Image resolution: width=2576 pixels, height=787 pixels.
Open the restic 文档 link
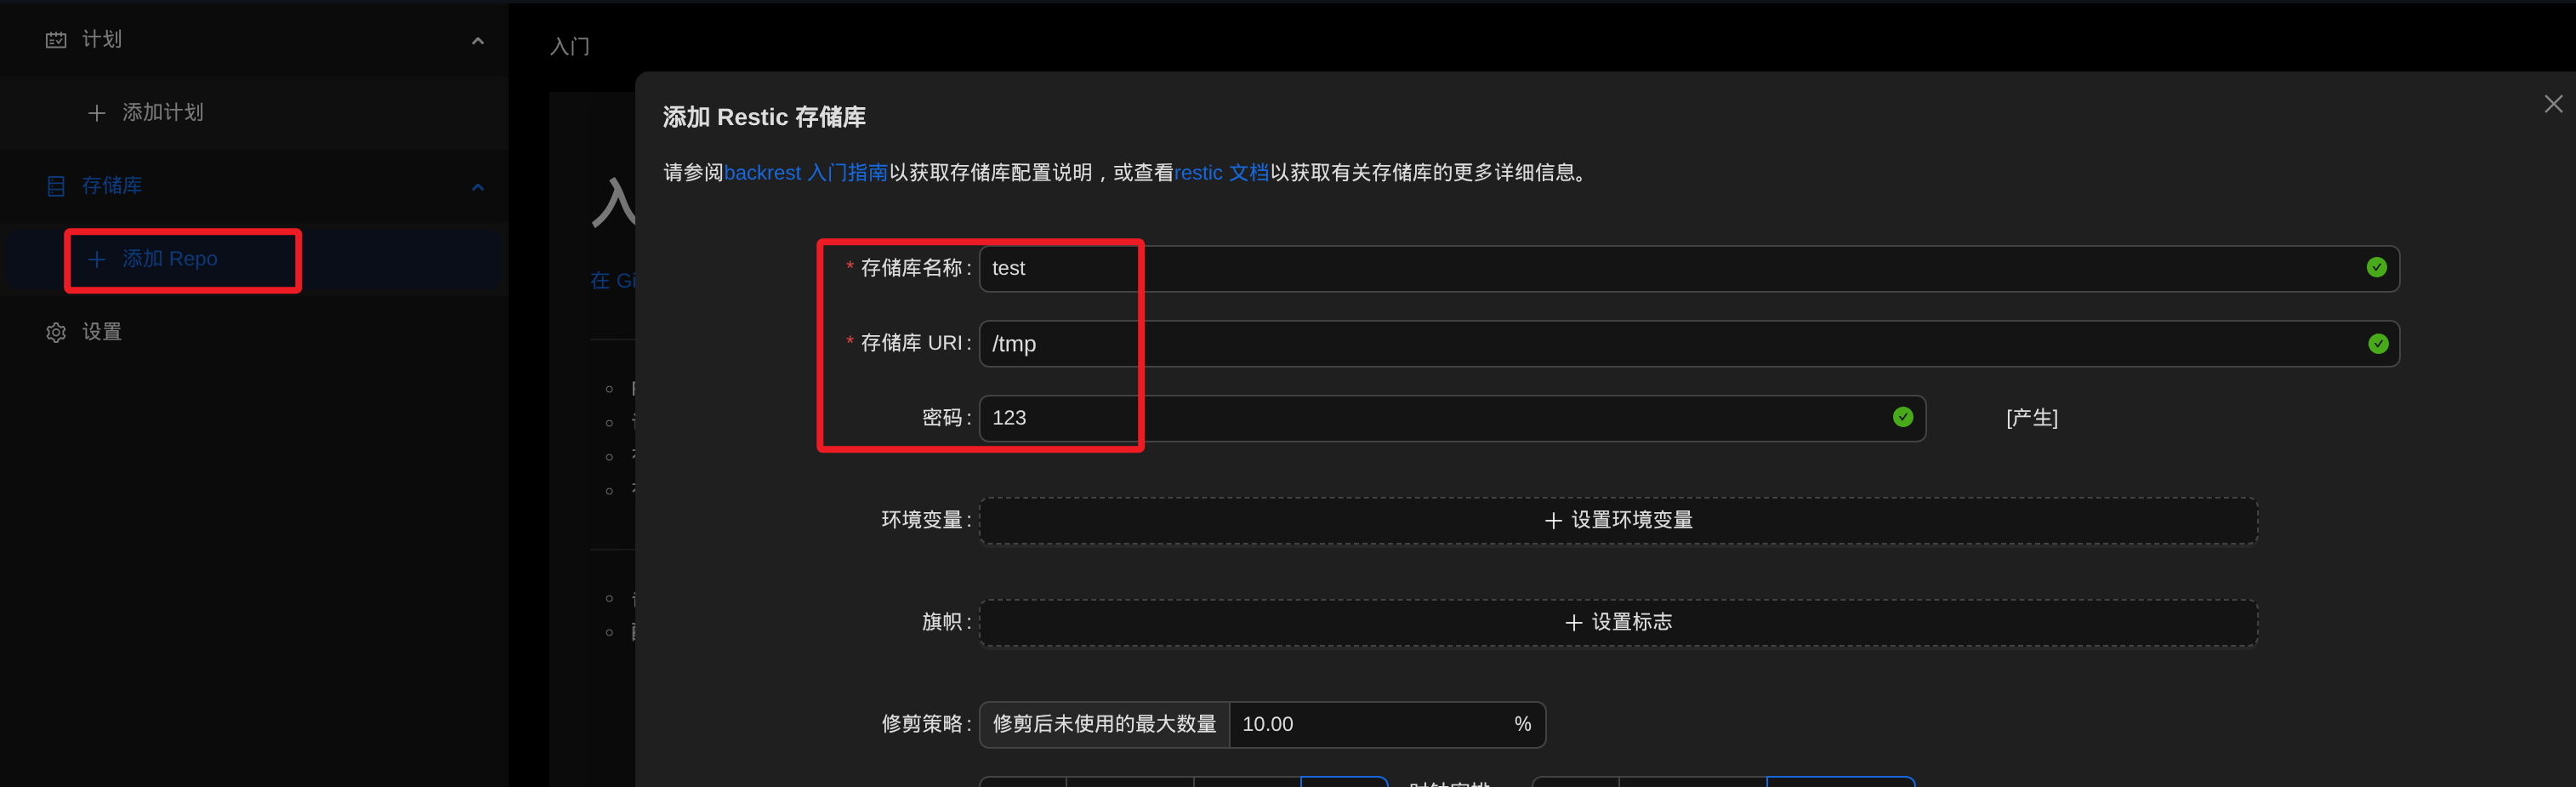pyautogui.click(x=1220, y=173)
